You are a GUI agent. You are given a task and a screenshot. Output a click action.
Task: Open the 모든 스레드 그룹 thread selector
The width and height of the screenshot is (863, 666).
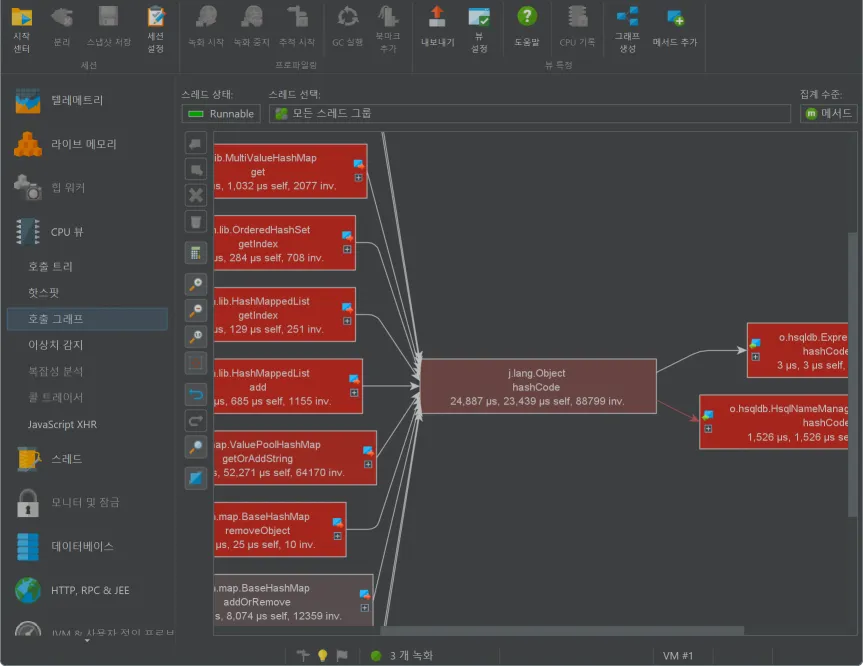point(529,113)
